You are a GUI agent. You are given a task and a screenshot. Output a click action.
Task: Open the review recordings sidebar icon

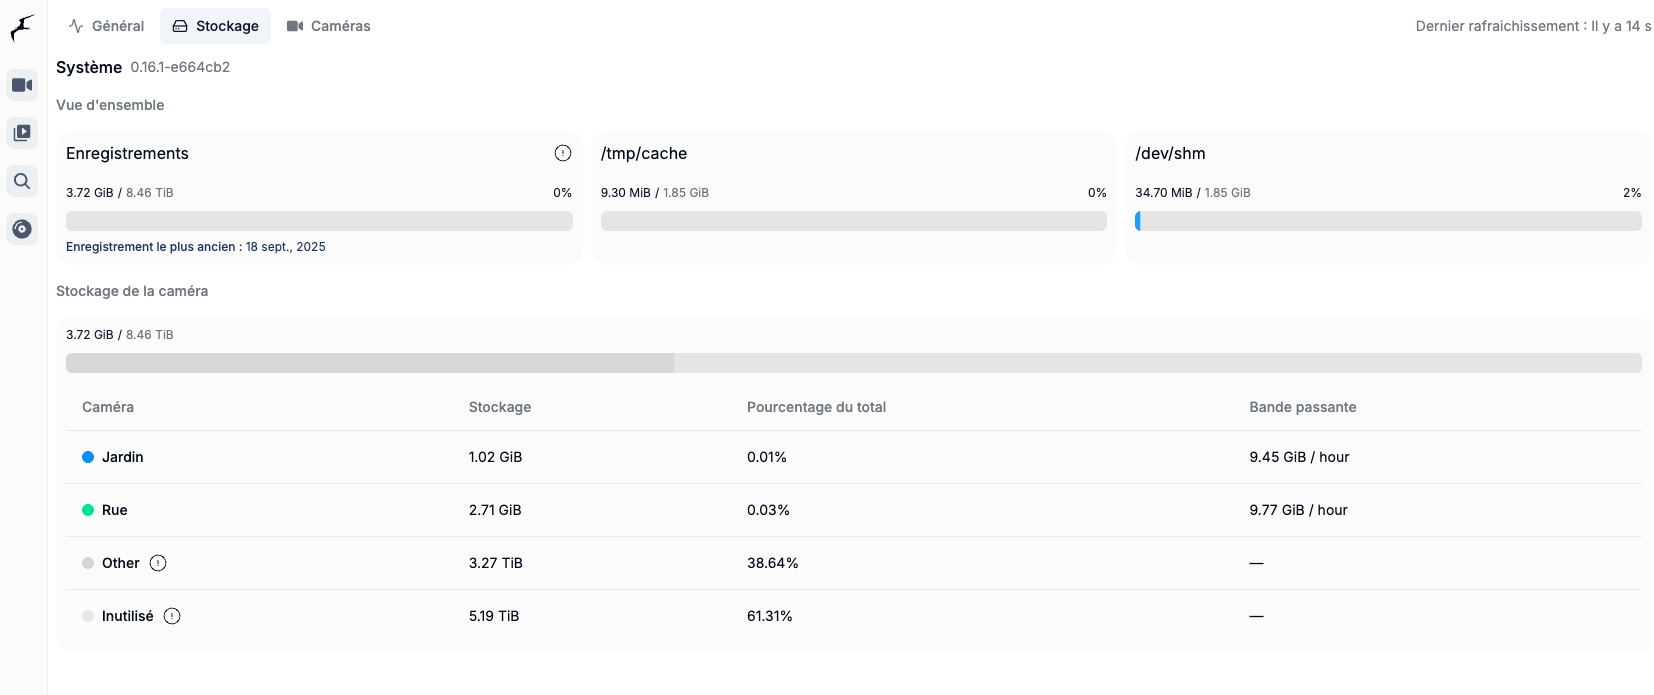click(22, 133)
